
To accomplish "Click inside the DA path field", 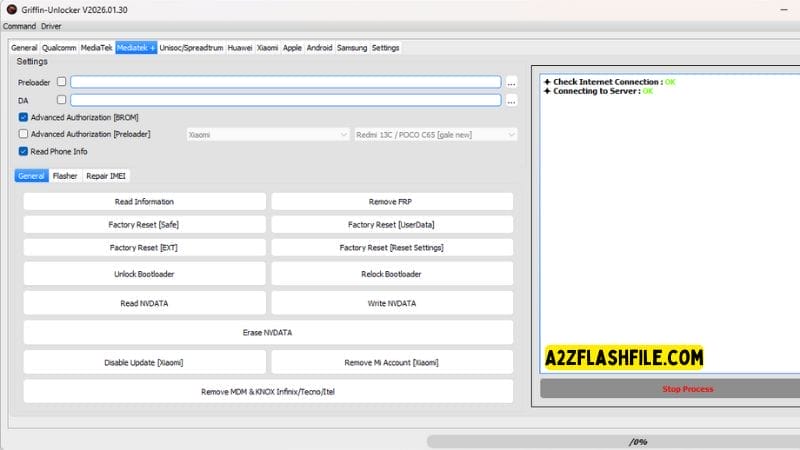I will coord(286,100).
